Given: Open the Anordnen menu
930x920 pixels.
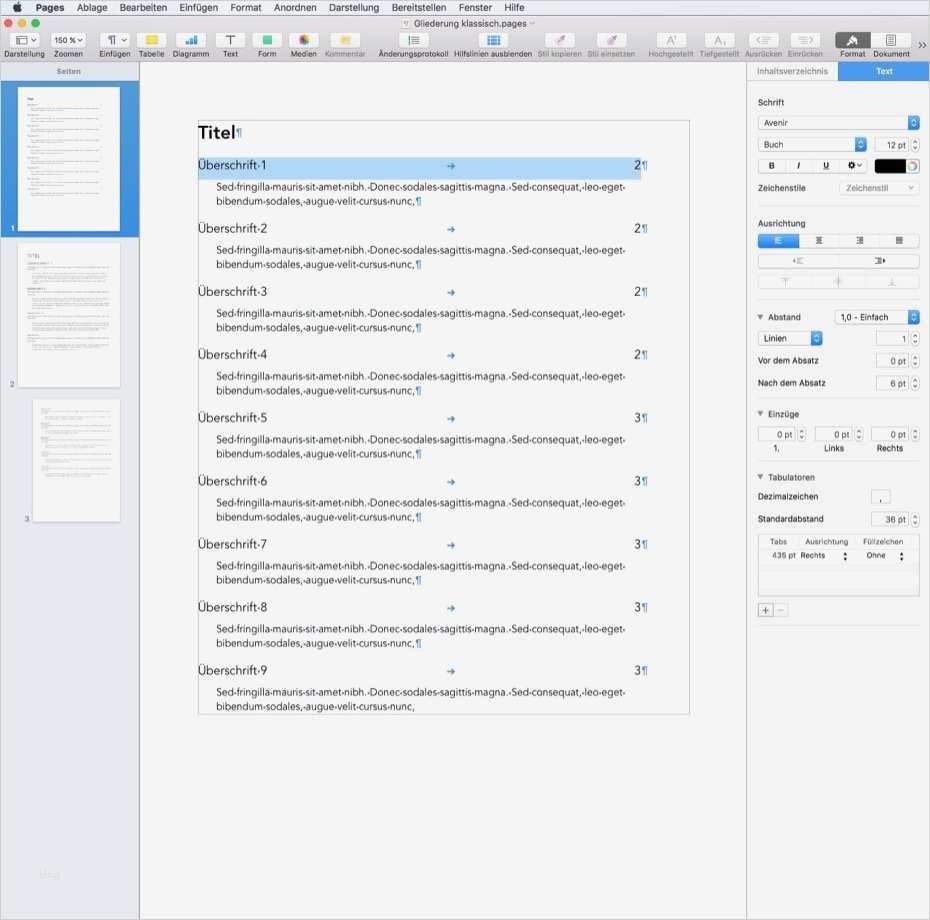Looking at the screenshot, I should pos(295,8).
